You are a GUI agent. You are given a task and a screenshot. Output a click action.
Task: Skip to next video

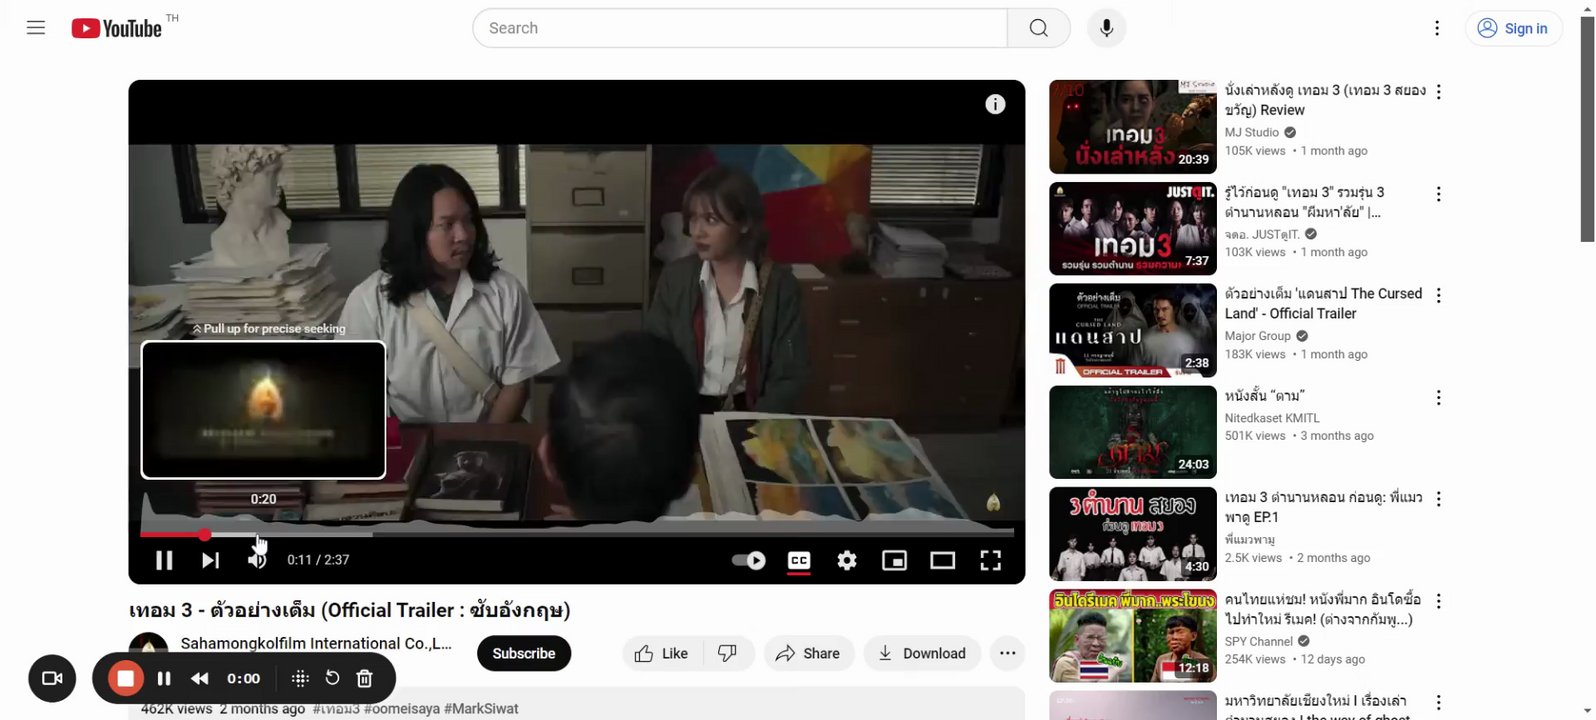coord(210,560)
